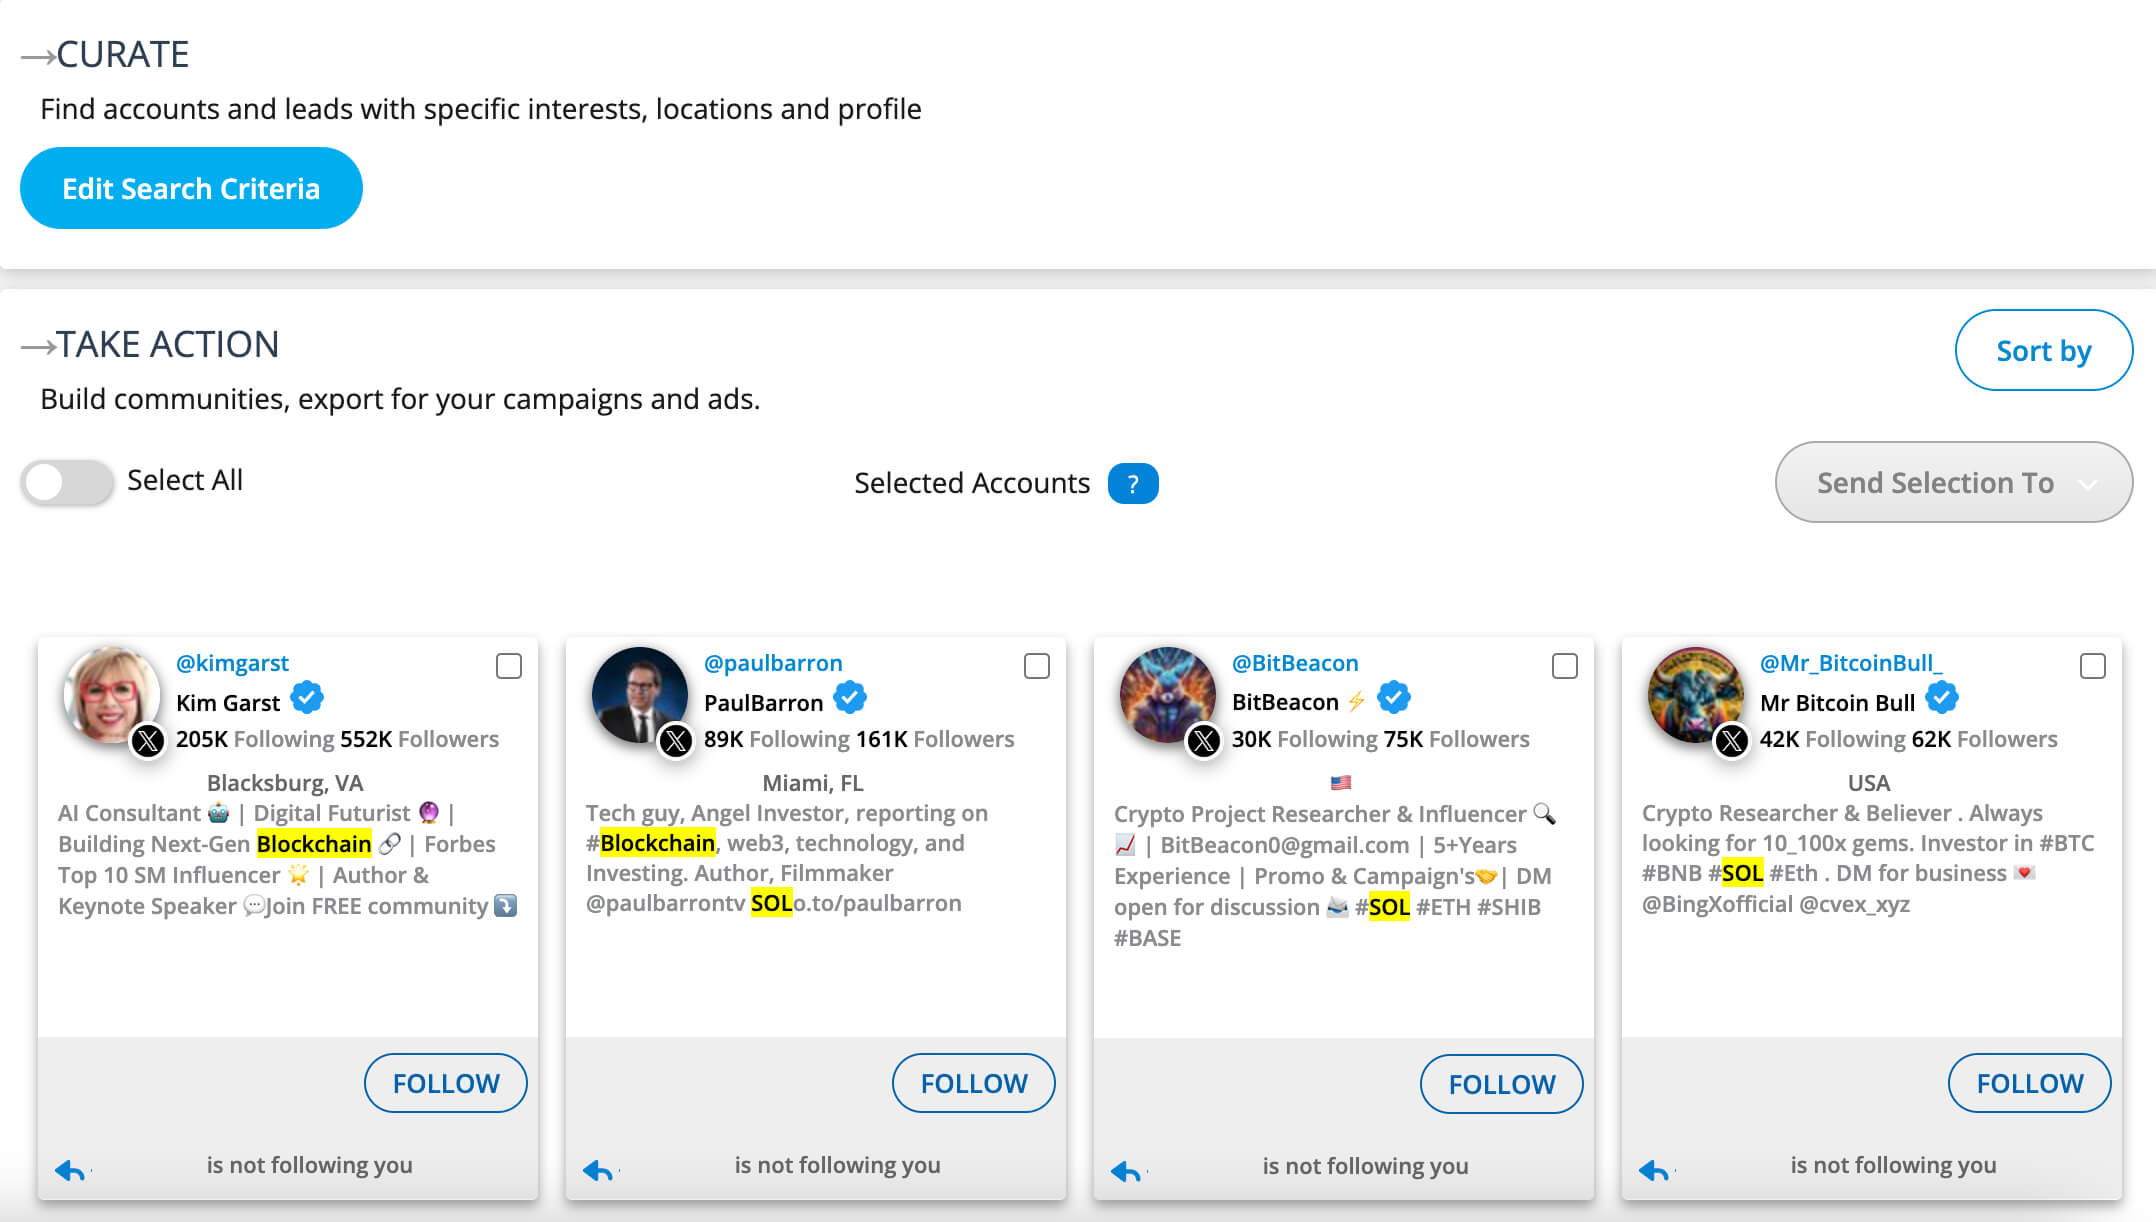
Task: Click the X platform badge on Kim Garst's avatar
Action: point(148,741)
